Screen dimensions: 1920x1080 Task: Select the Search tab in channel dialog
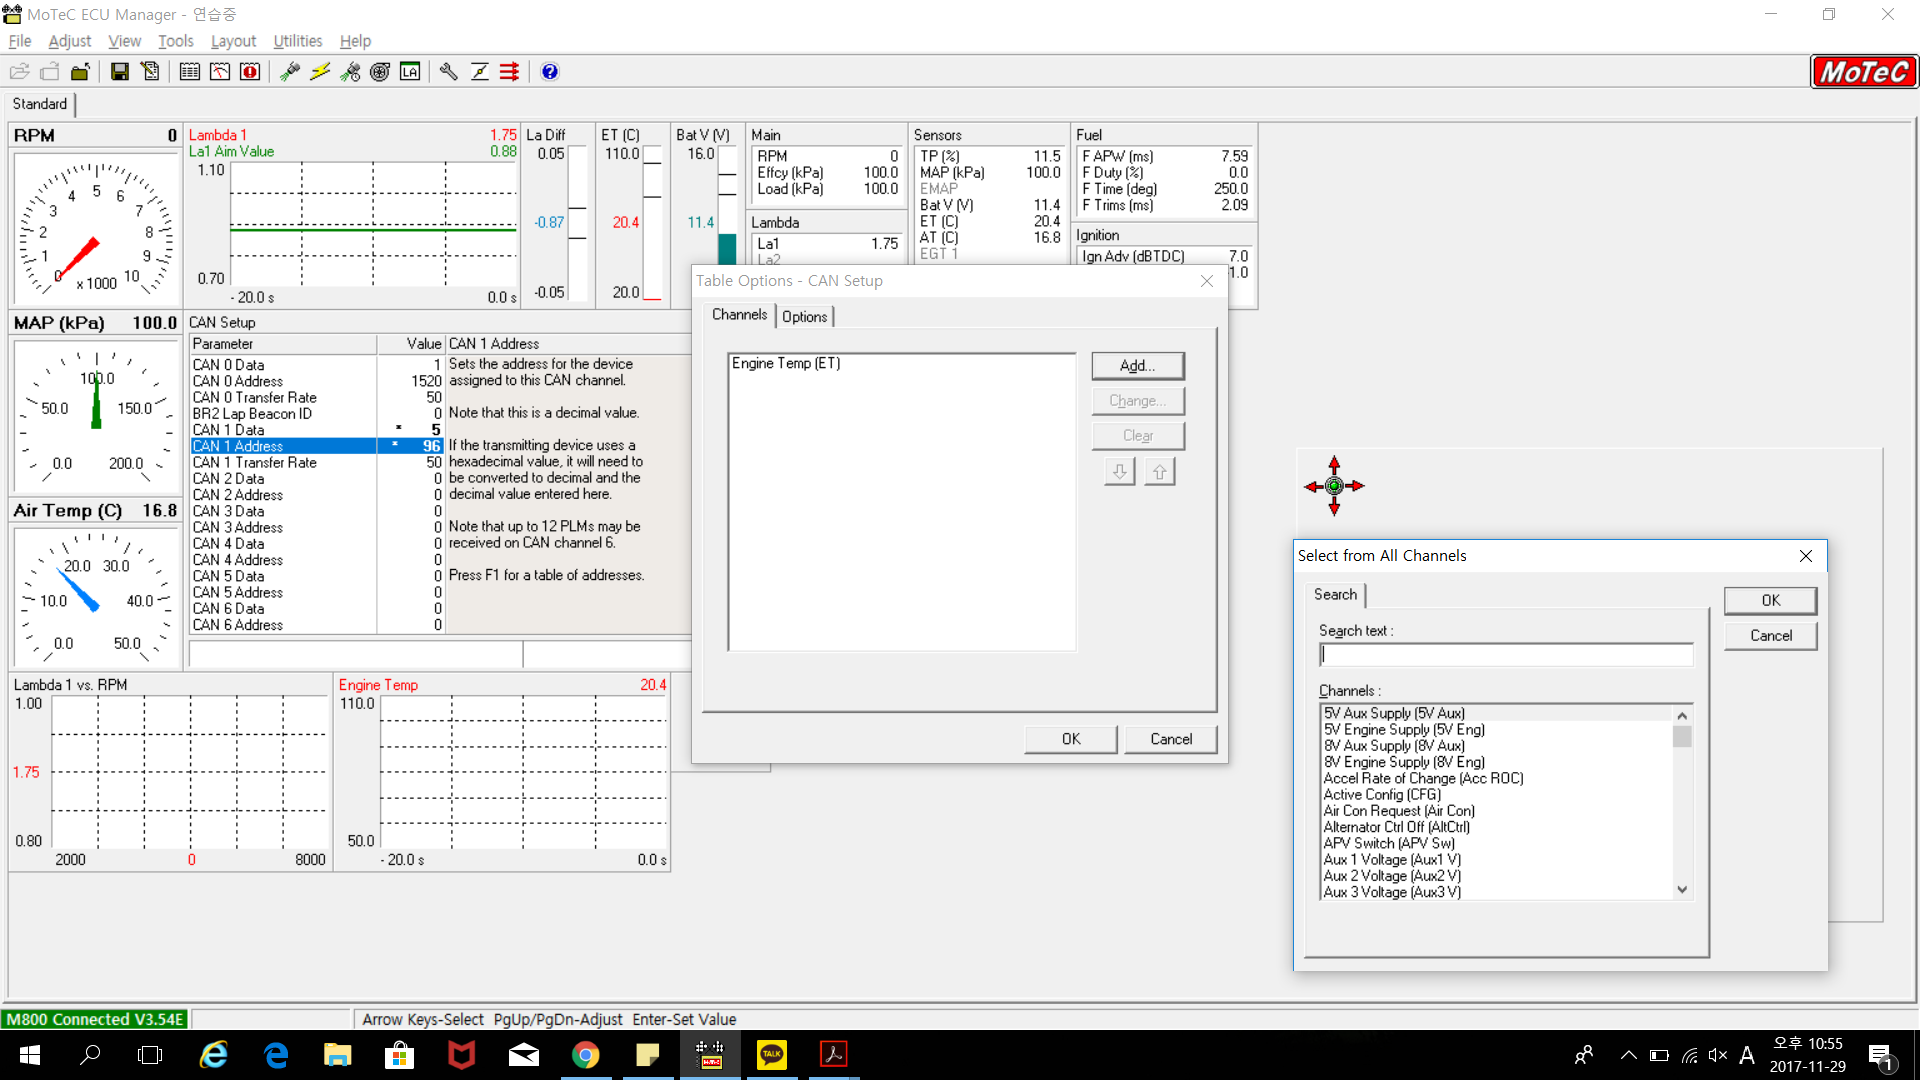[x=1336, y=595]
